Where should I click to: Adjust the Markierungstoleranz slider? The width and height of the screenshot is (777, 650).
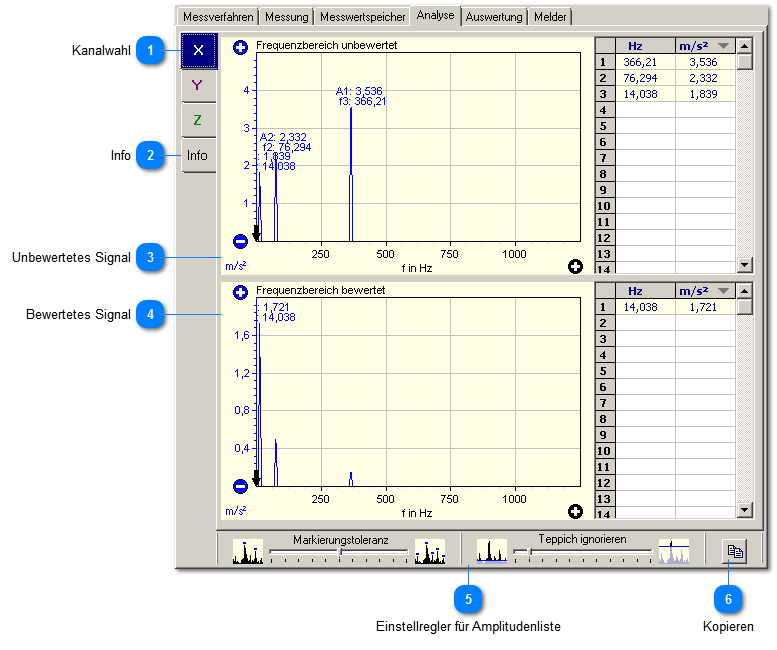coord(340,551)
